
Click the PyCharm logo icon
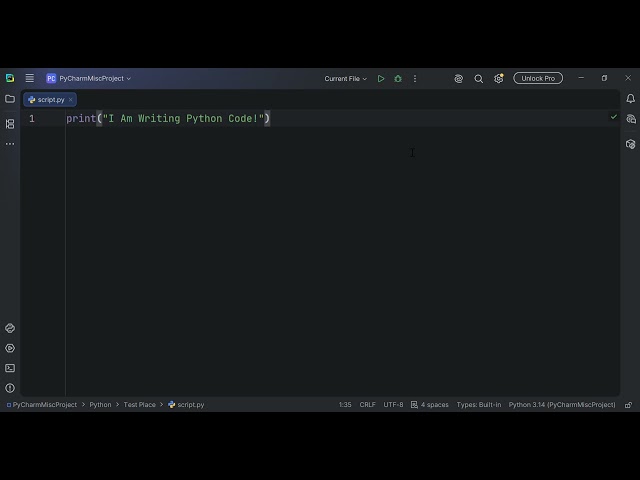10,78
